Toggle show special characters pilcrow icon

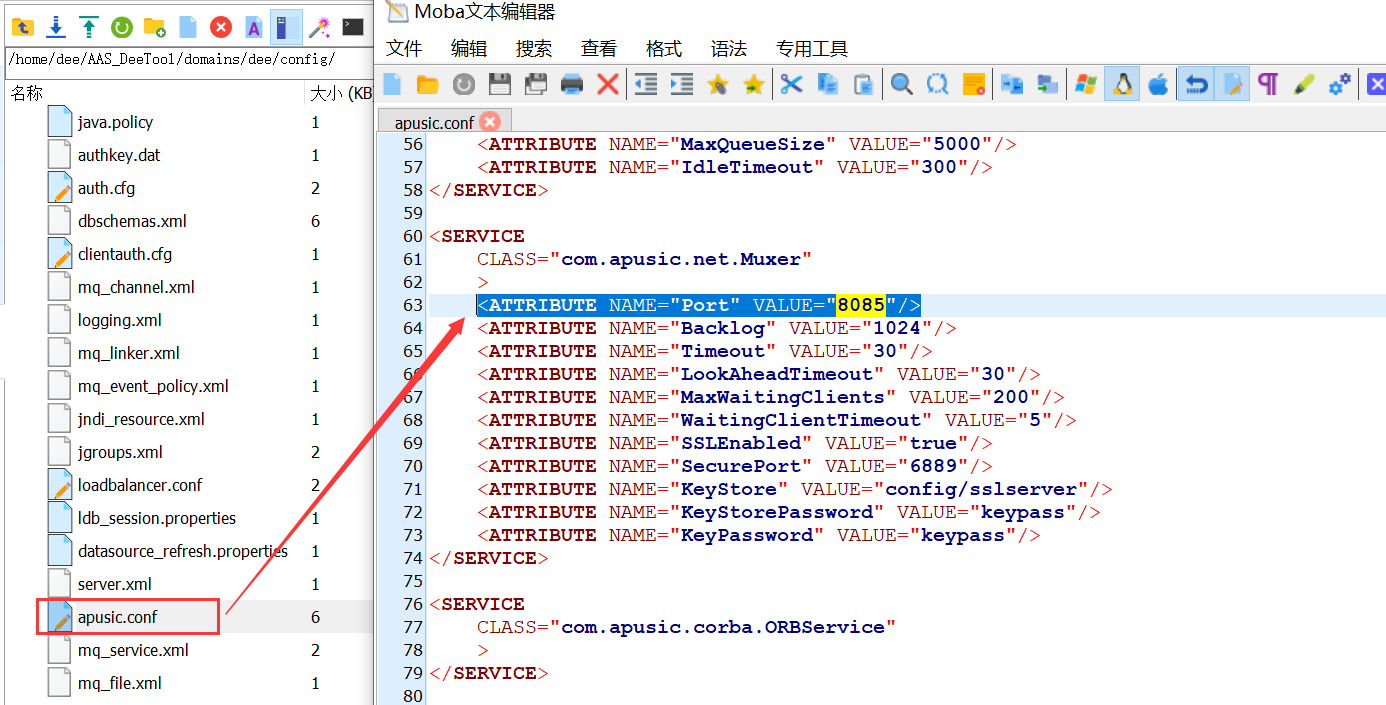(1268, 85)
